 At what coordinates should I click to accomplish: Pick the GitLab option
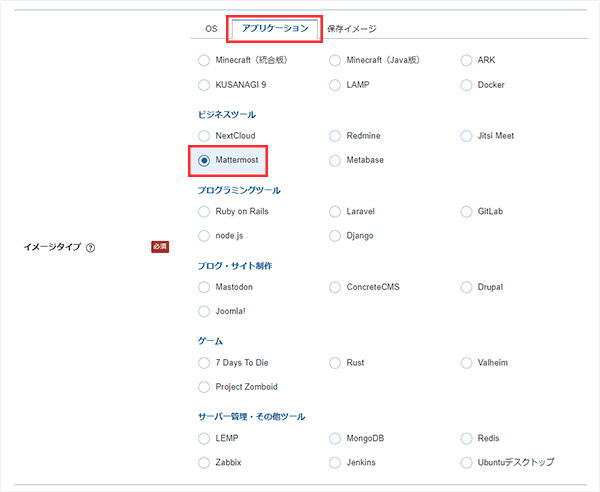coord(466,212)
